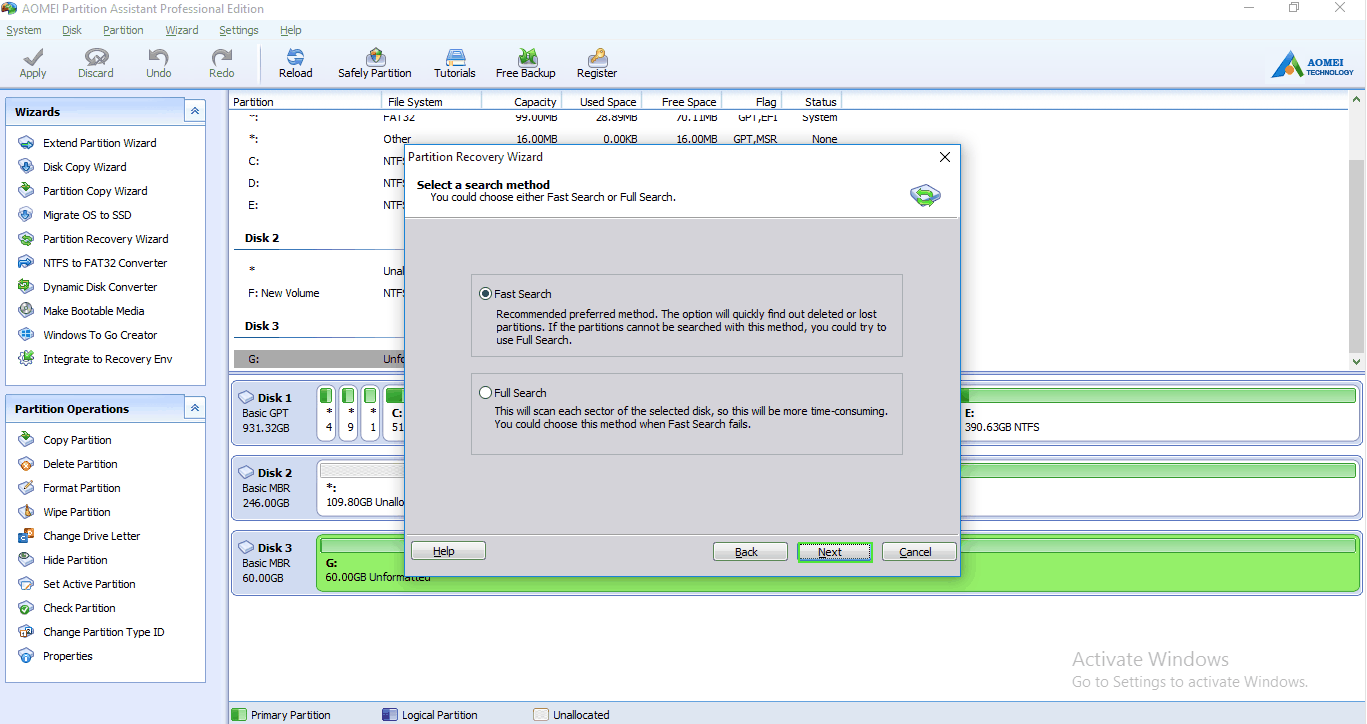
Task: Click the Hide Partition icon
Action: tap(26, 560)
